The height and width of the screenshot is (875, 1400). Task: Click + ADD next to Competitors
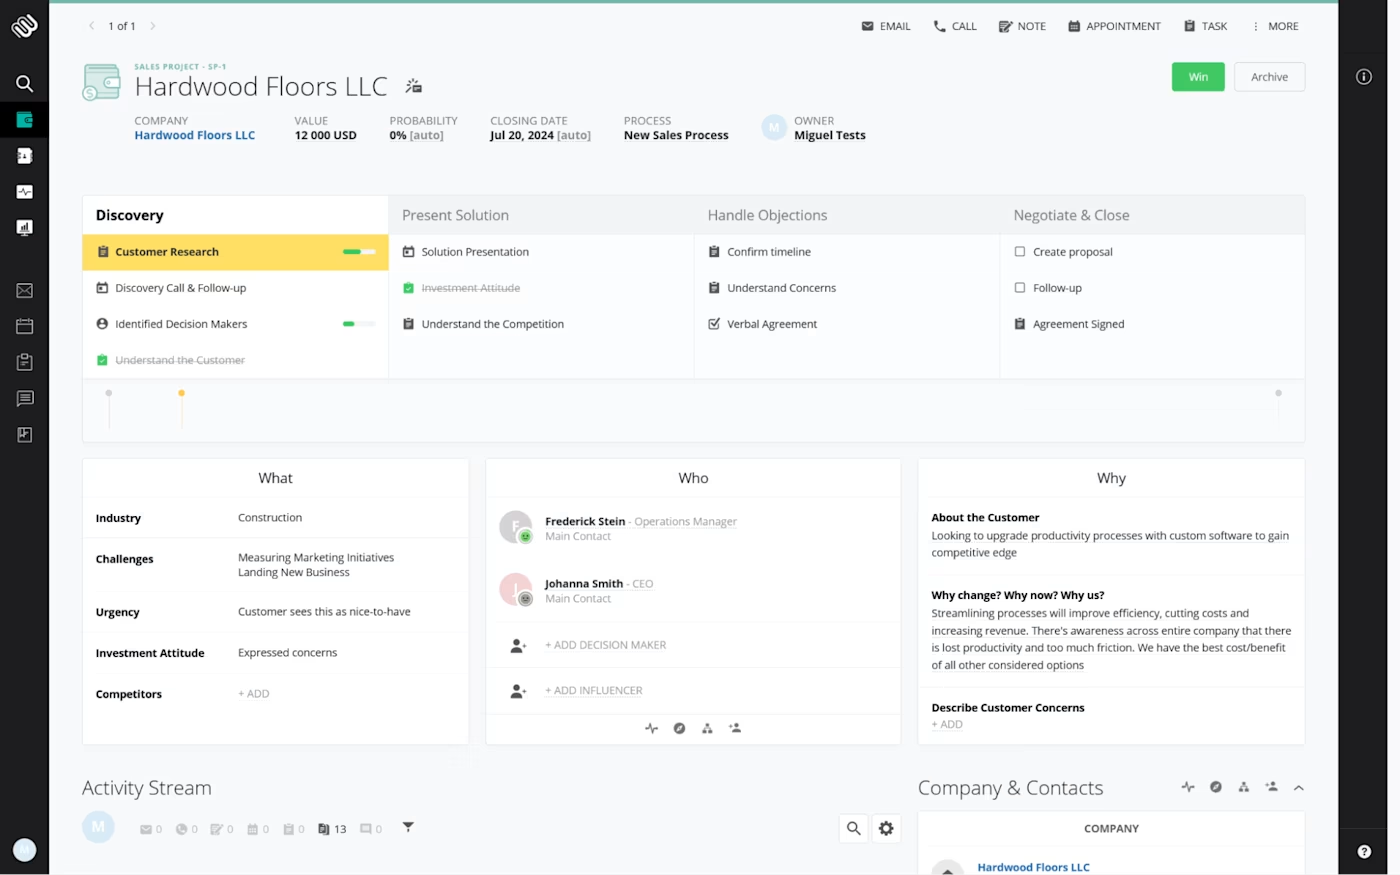coord(253,694)
